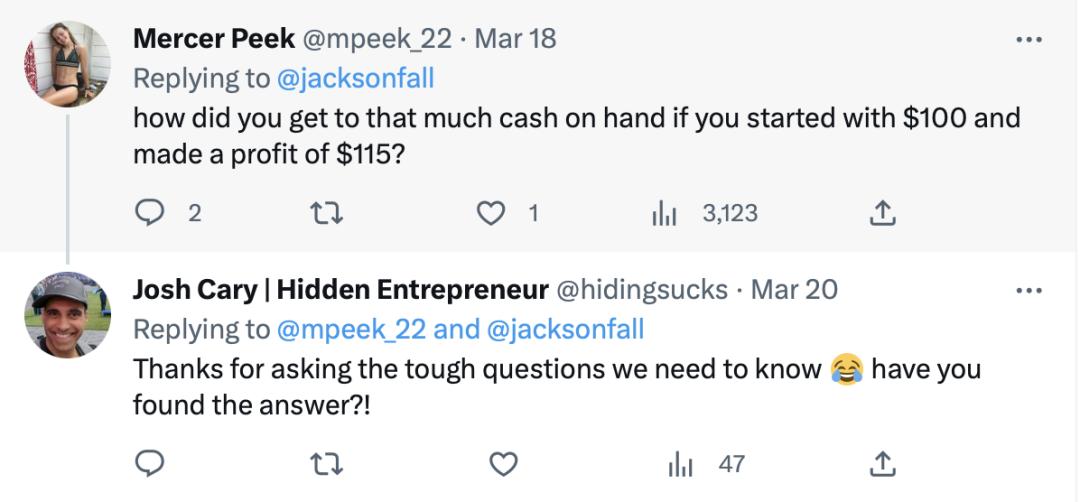Reply to Josh Cary's tweet
Image resolution: width=1080 pixels, height=502 pixels.
coord(149,464)
